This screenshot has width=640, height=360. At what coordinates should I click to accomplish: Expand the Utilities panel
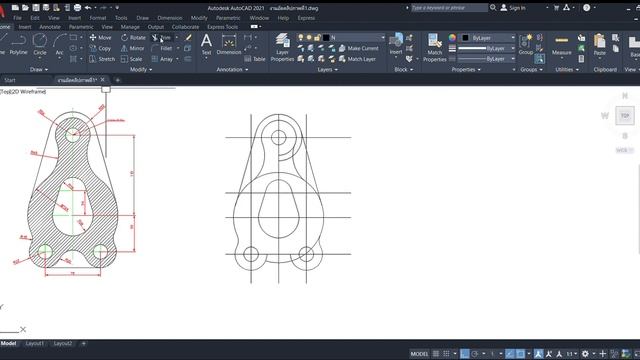click(x=567, y=70)
